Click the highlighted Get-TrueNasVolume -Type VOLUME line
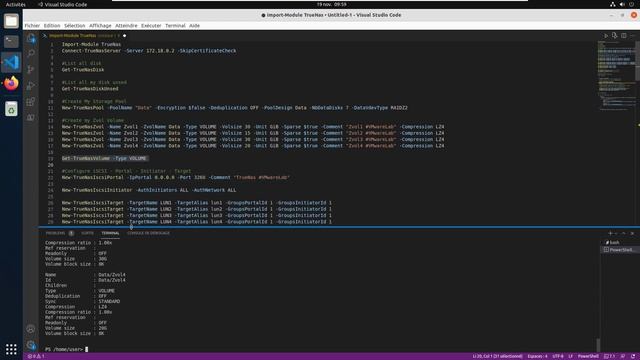The height and width of the screenshot is (360, 640). tap(104, 158)
